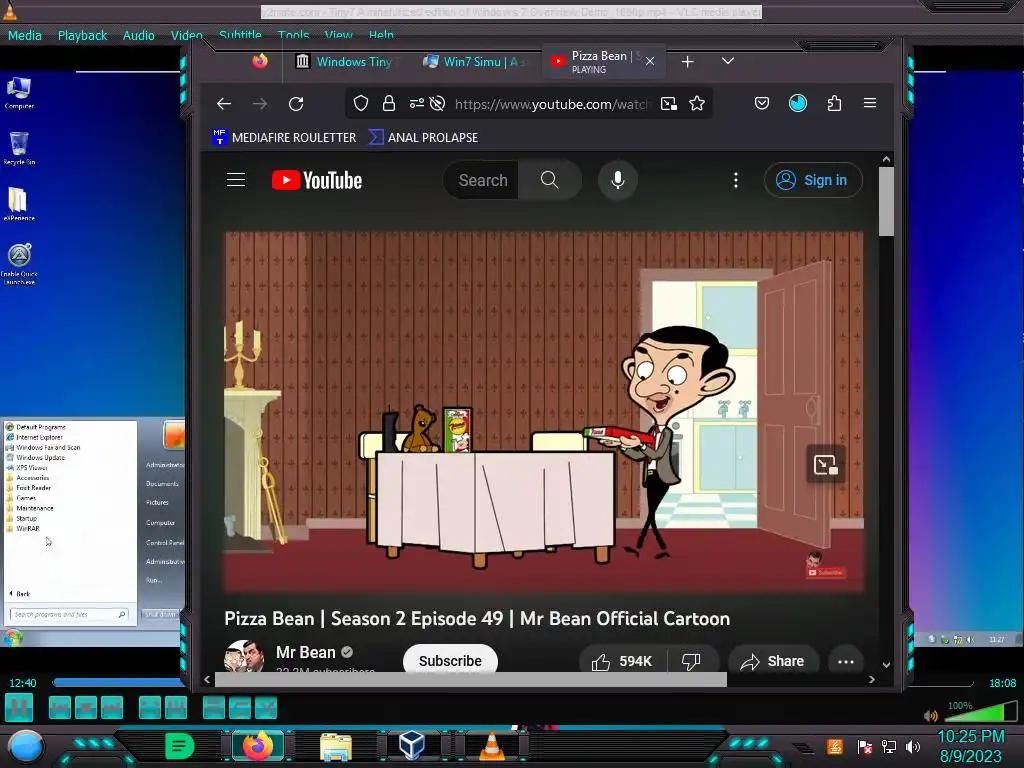Start voice search with the microphone

(x=618, y=180)
